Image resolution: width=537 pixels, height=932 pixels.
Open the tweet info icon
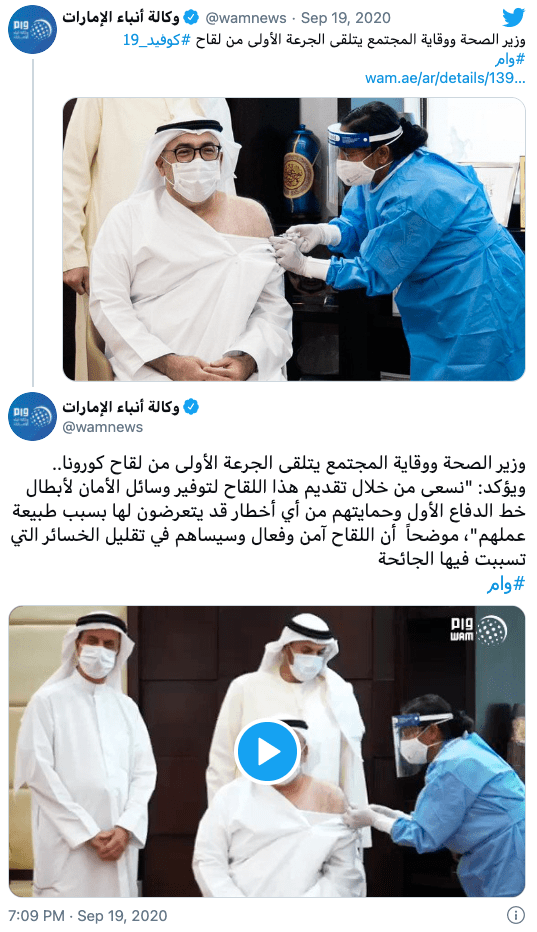coord(516,915)
